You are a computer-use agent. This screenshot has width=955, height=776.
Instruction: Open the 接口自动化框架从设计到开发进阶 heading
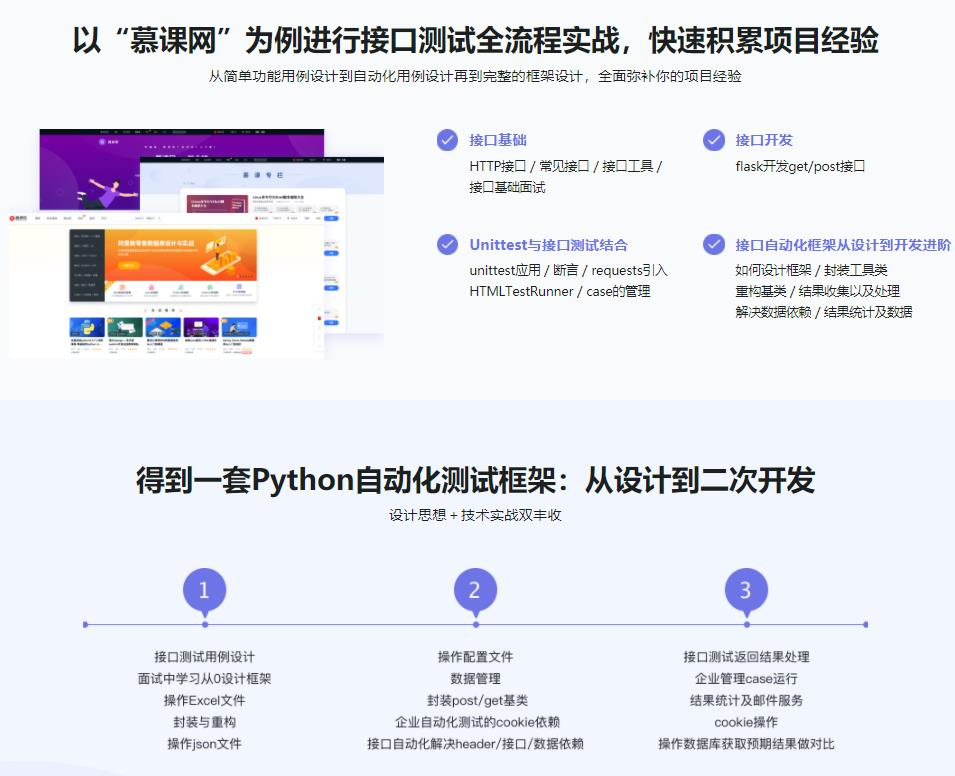tap(843, 245)
